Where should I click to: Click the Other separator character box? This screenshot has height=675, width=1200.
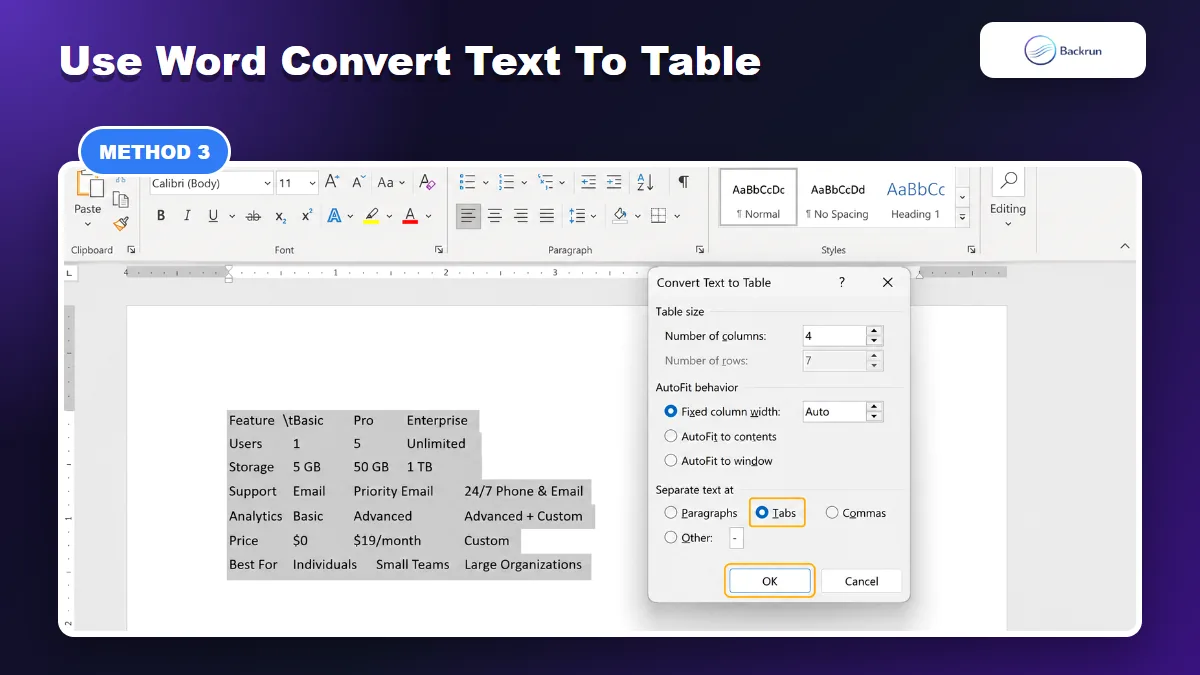tap(736, 538)
